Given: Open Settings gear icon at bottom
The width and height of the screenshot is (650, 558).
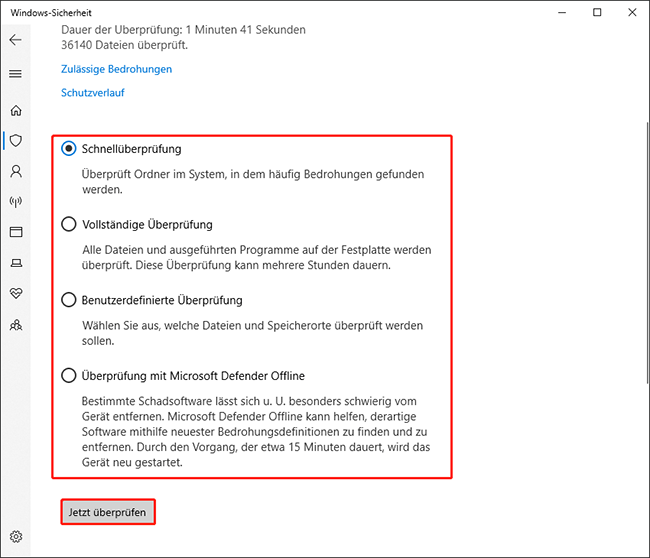Looking at the screenshot, I should [x=15, y=536].
